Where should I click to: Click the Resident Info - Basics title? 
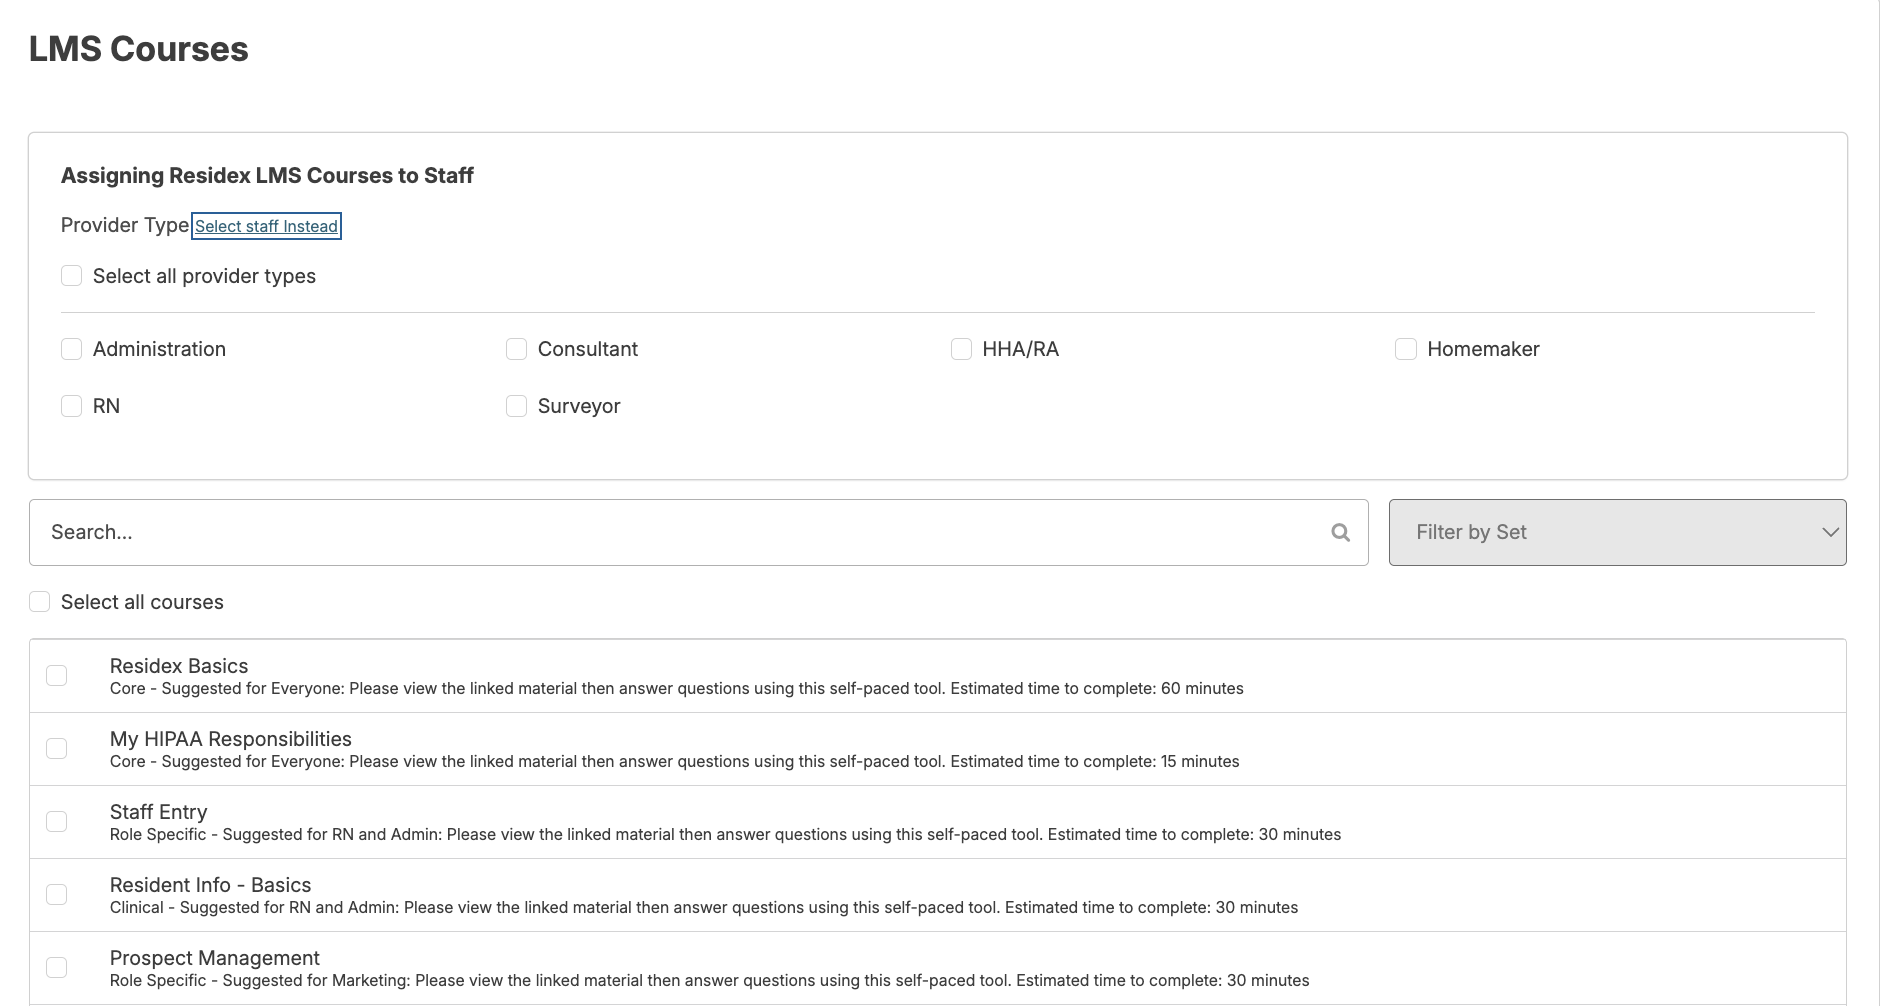210,885
